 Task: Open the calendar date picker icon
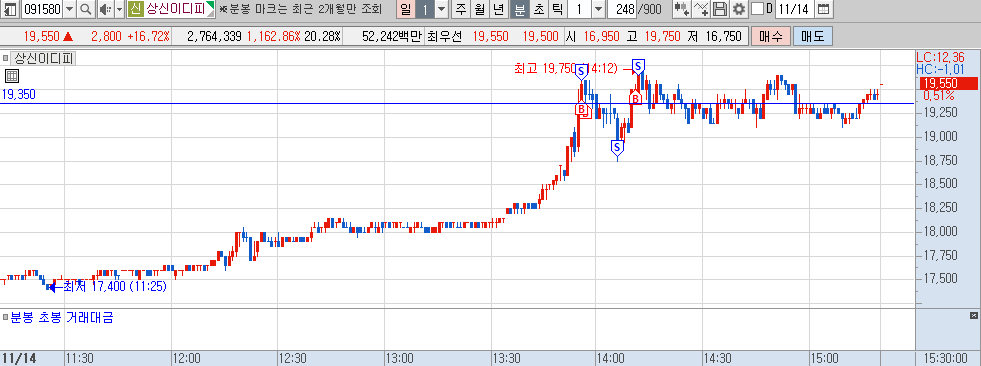tap(823, 9)
